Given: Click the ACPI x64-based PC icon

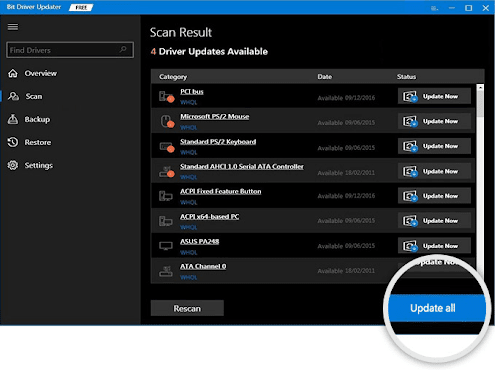Looking at the screenshot, I should click(165, 221).
